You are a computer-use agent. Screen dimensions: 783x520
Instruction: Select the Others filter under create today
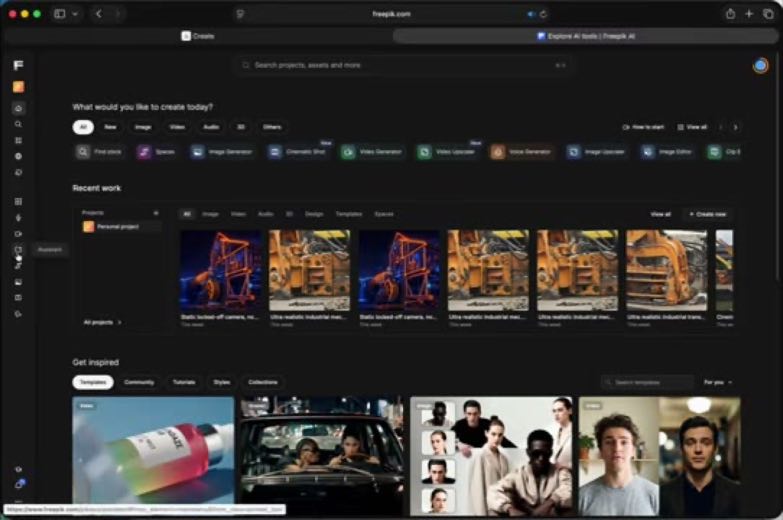coord(272,127)
